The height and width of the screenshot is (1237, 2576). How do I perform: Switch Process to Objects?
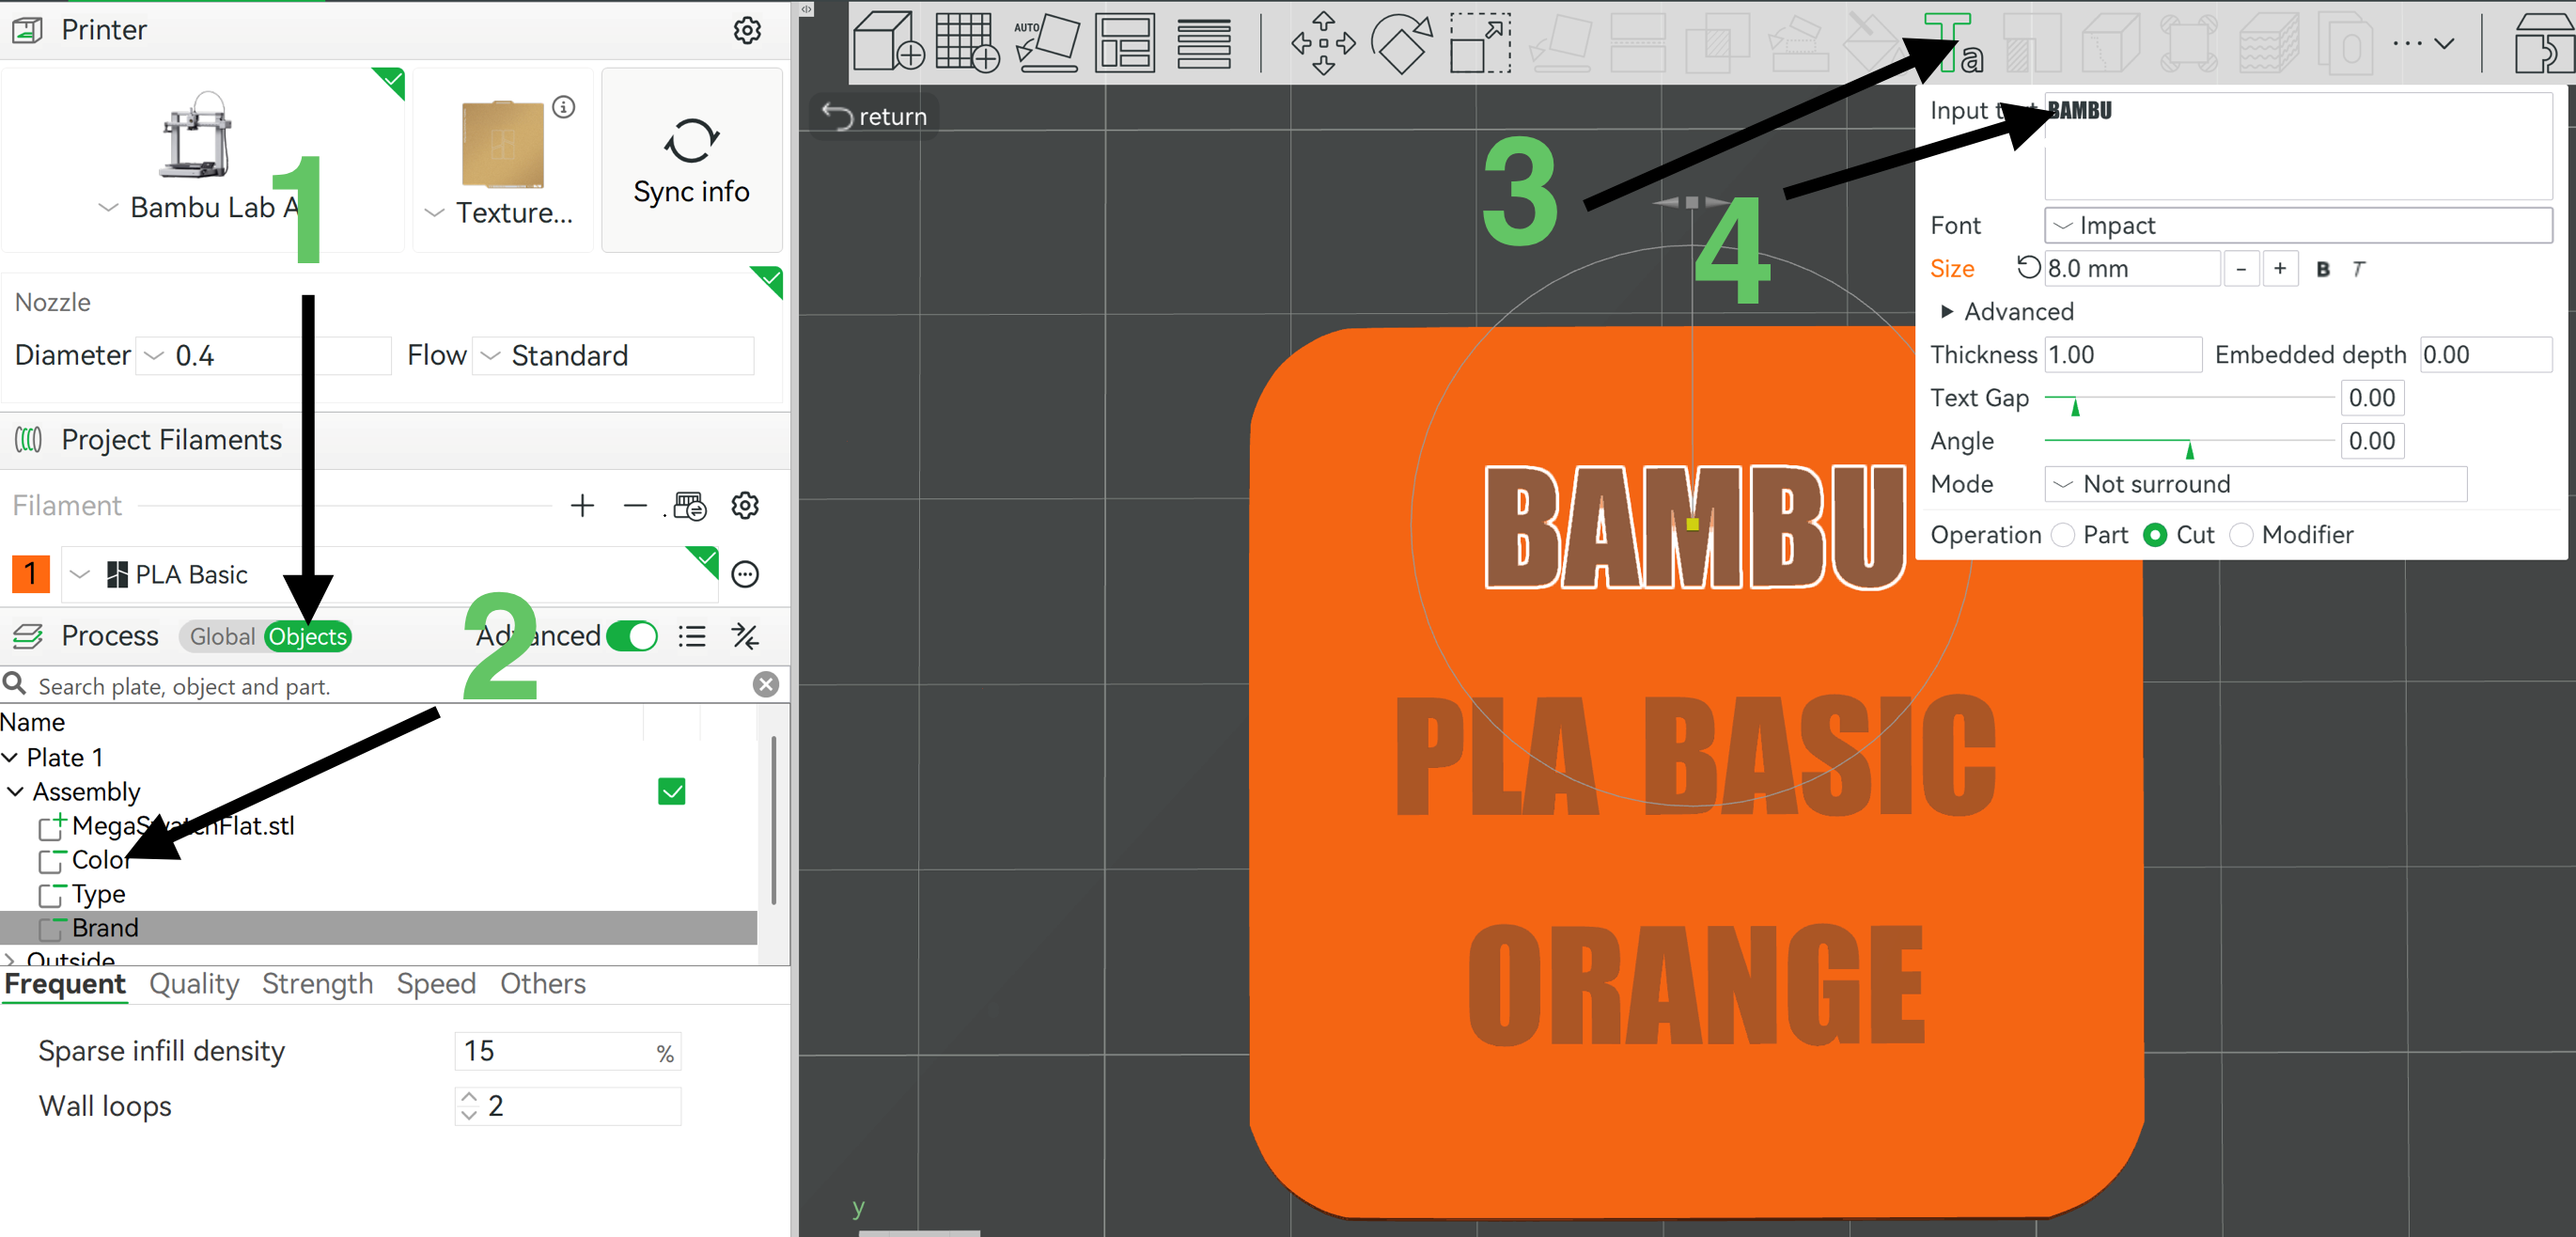pos(307,636)
